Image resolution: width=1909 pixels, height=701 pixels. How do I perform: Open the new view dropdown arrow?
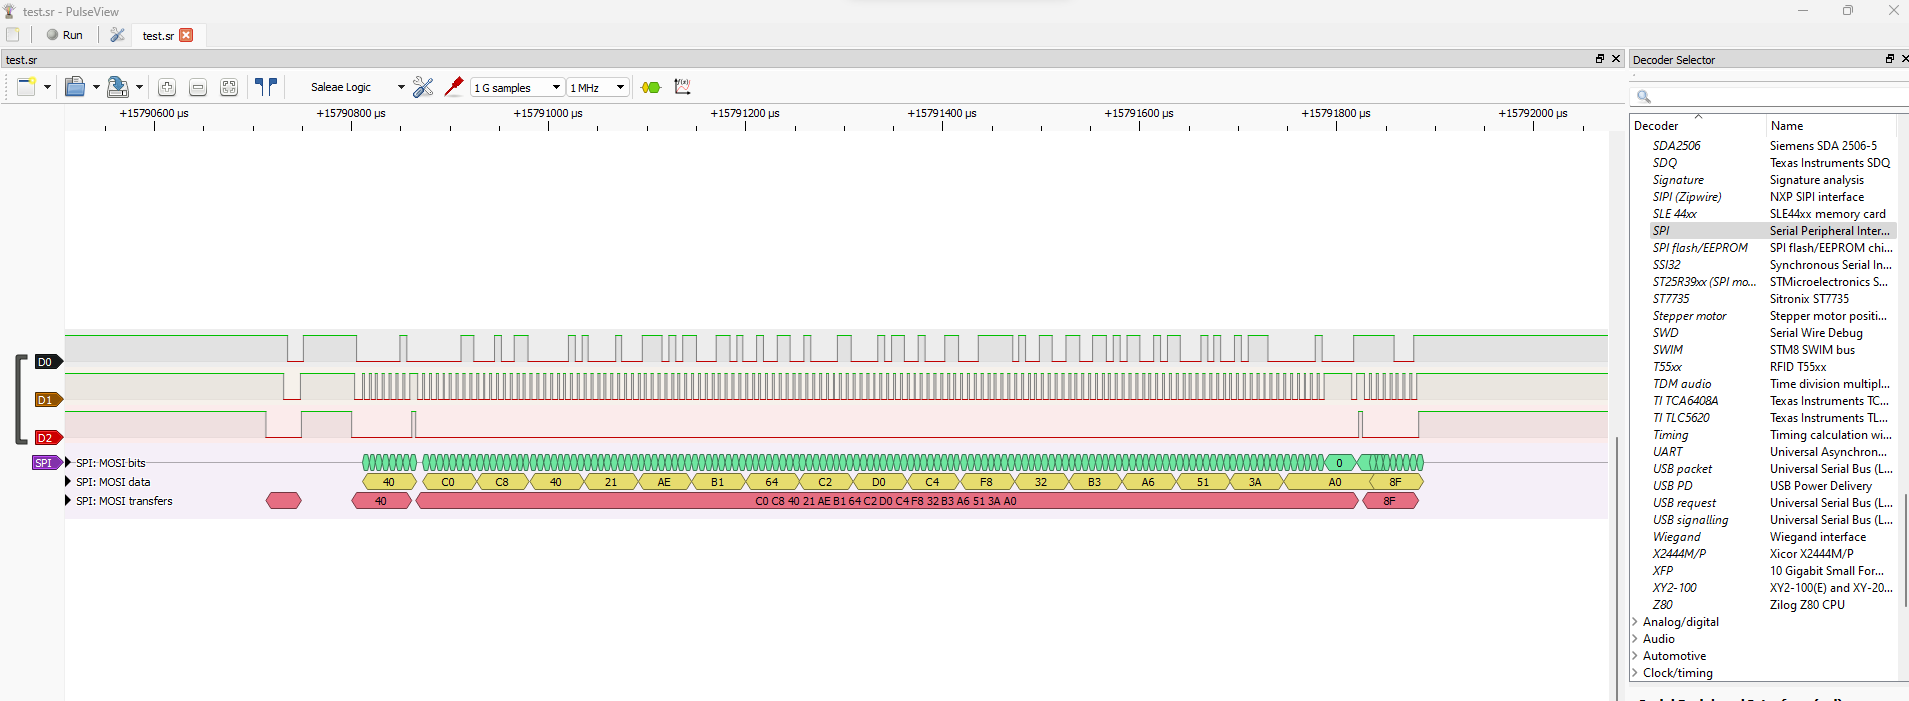[x=47, y=87]
